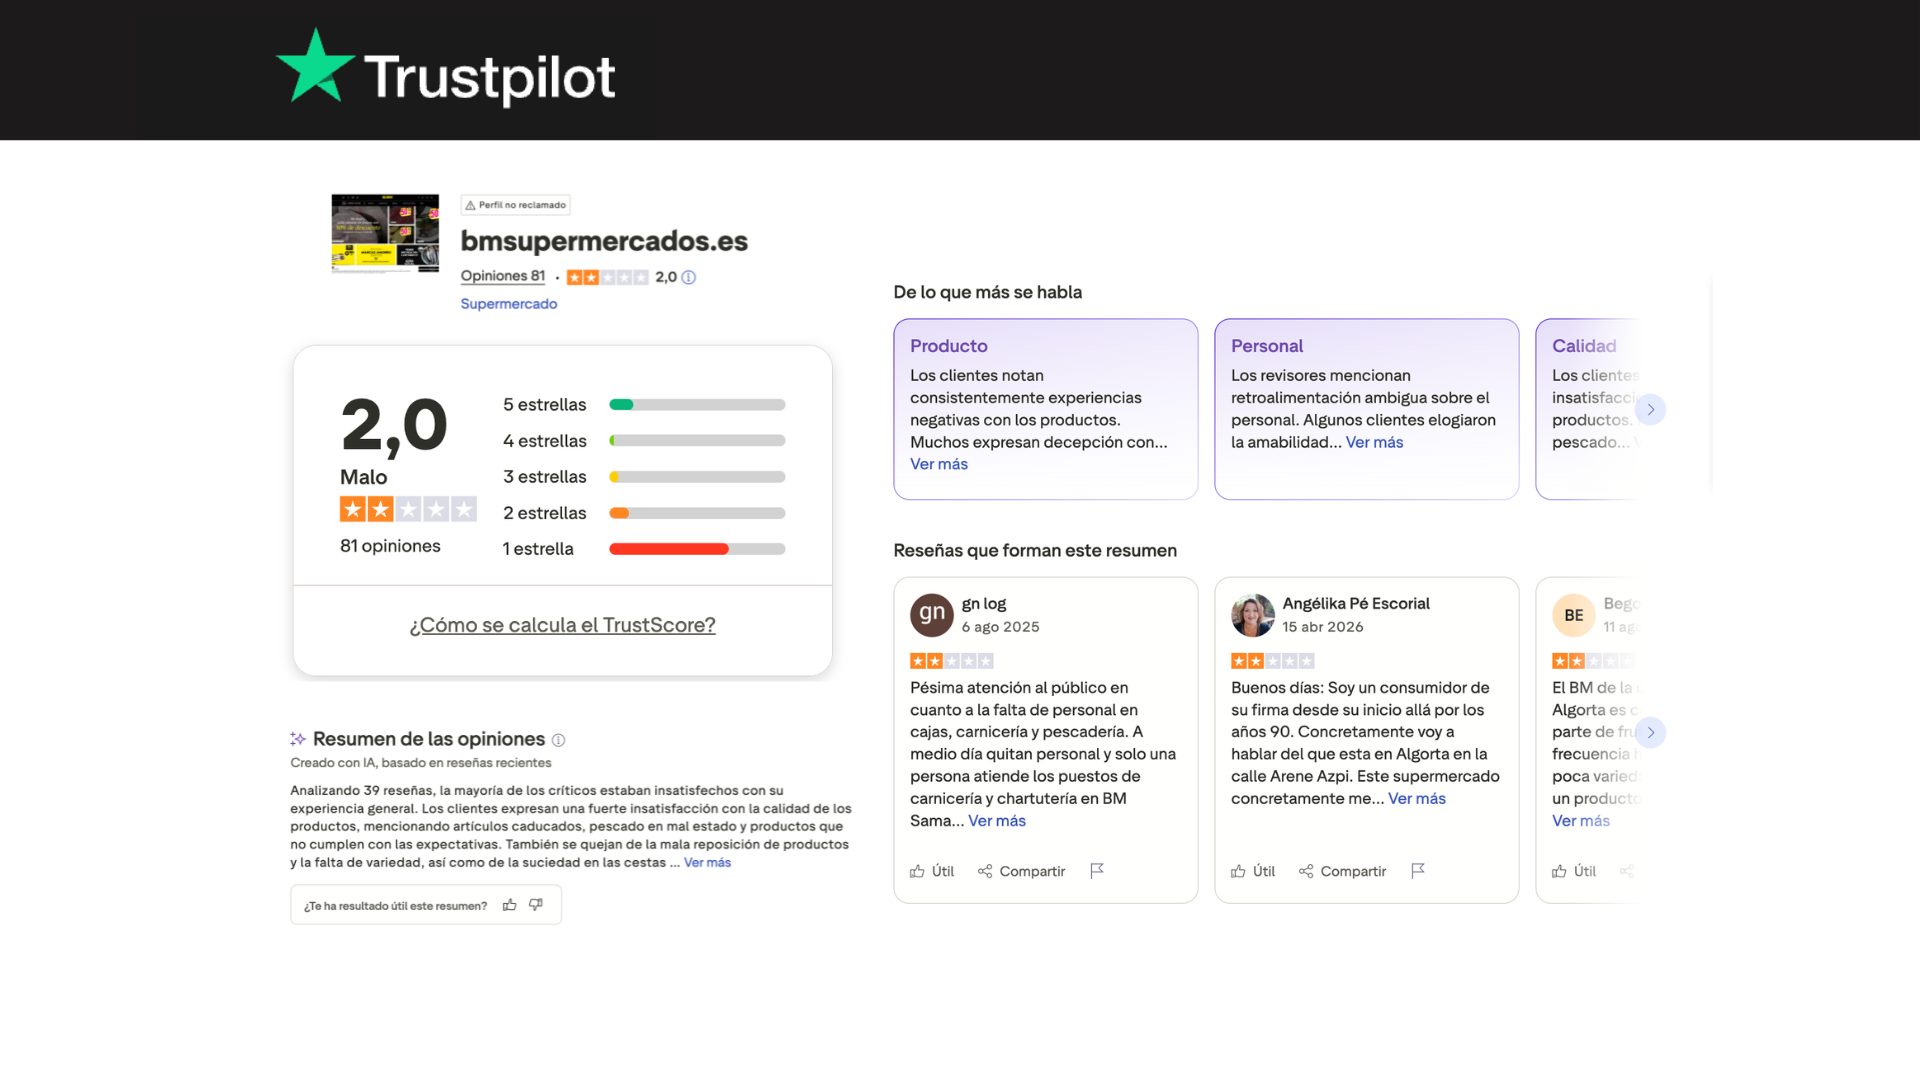The image size is (1920, 1080).
Task: Click the BE avatar circle
Action: point(1574,615)
